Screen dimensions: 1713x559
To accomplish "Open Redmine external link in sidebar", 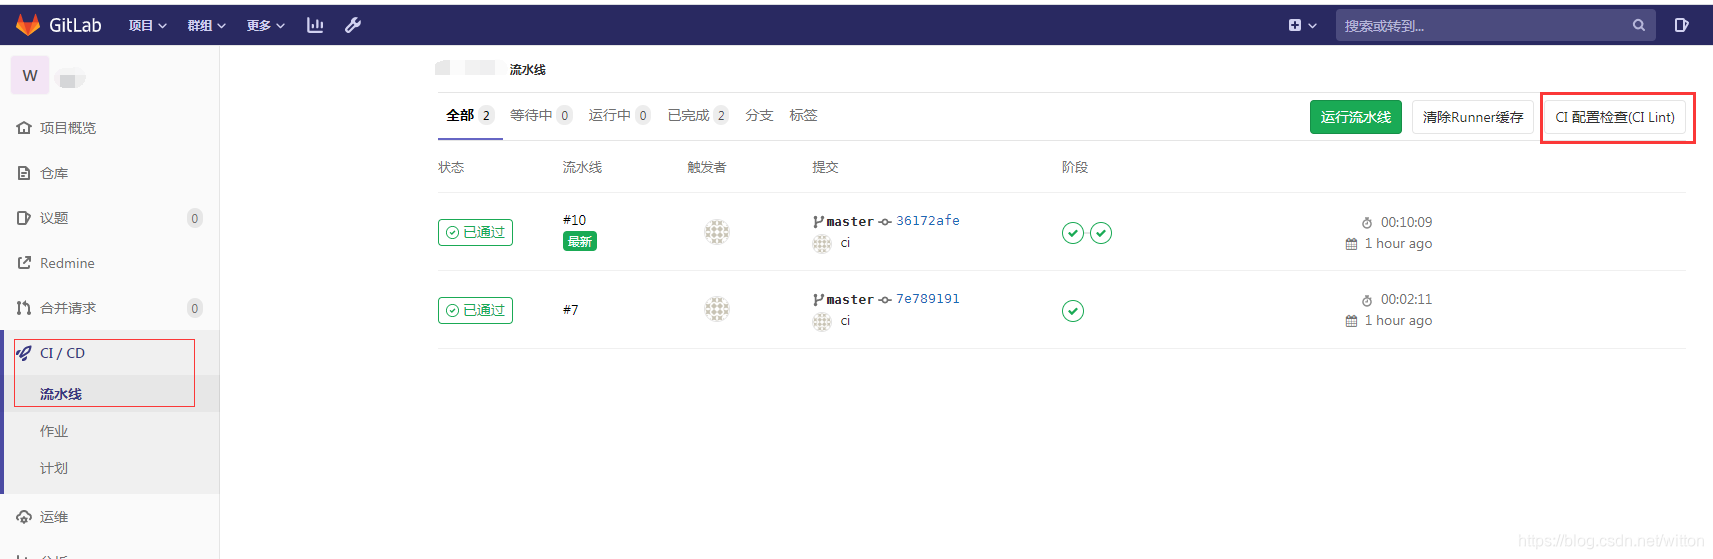I will [x=67, y=263].
